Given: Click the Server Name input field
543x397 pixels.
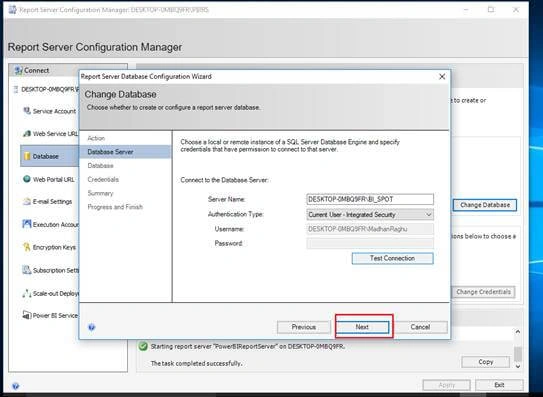Looking at the screenshot, I should 370,199.
